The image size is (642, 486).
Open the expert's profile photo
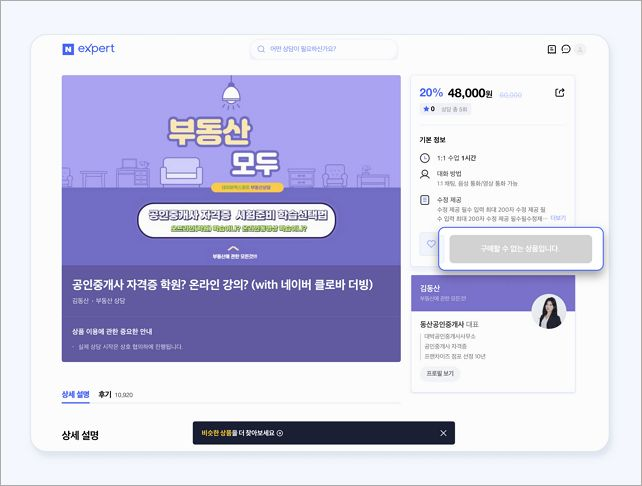(x=549, y=312)
